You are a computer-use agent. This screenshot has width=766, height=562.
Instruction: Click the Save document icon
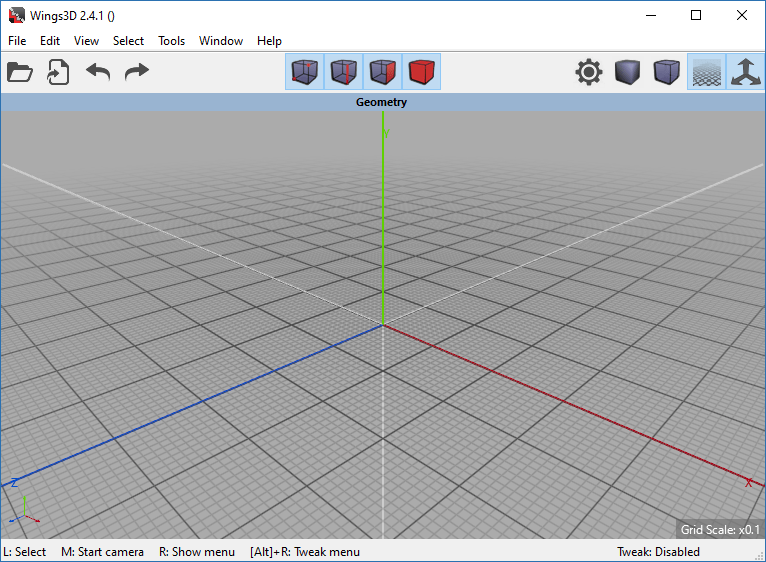[58, 72]
